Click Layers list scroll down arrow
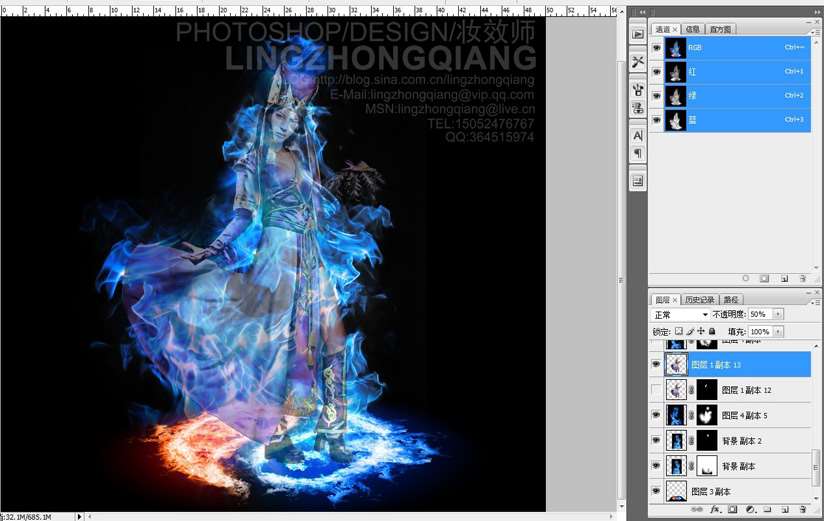 coord(816,498)
